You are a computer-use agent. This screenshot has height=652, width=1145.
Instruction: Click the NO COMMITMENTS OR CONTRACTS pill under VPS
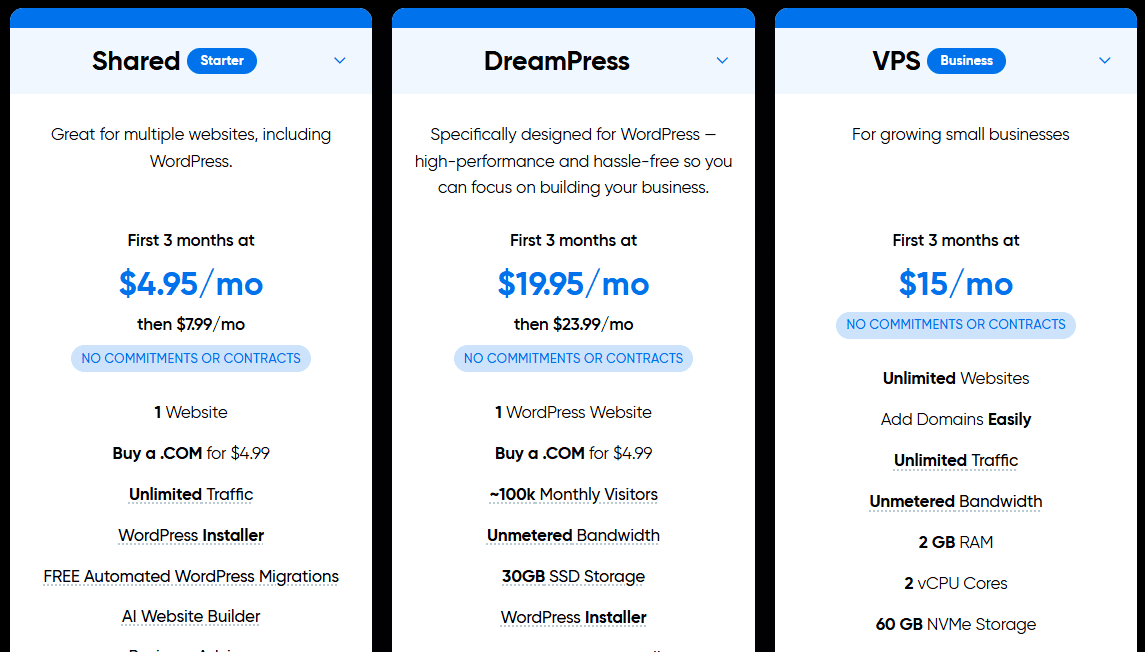955,325
